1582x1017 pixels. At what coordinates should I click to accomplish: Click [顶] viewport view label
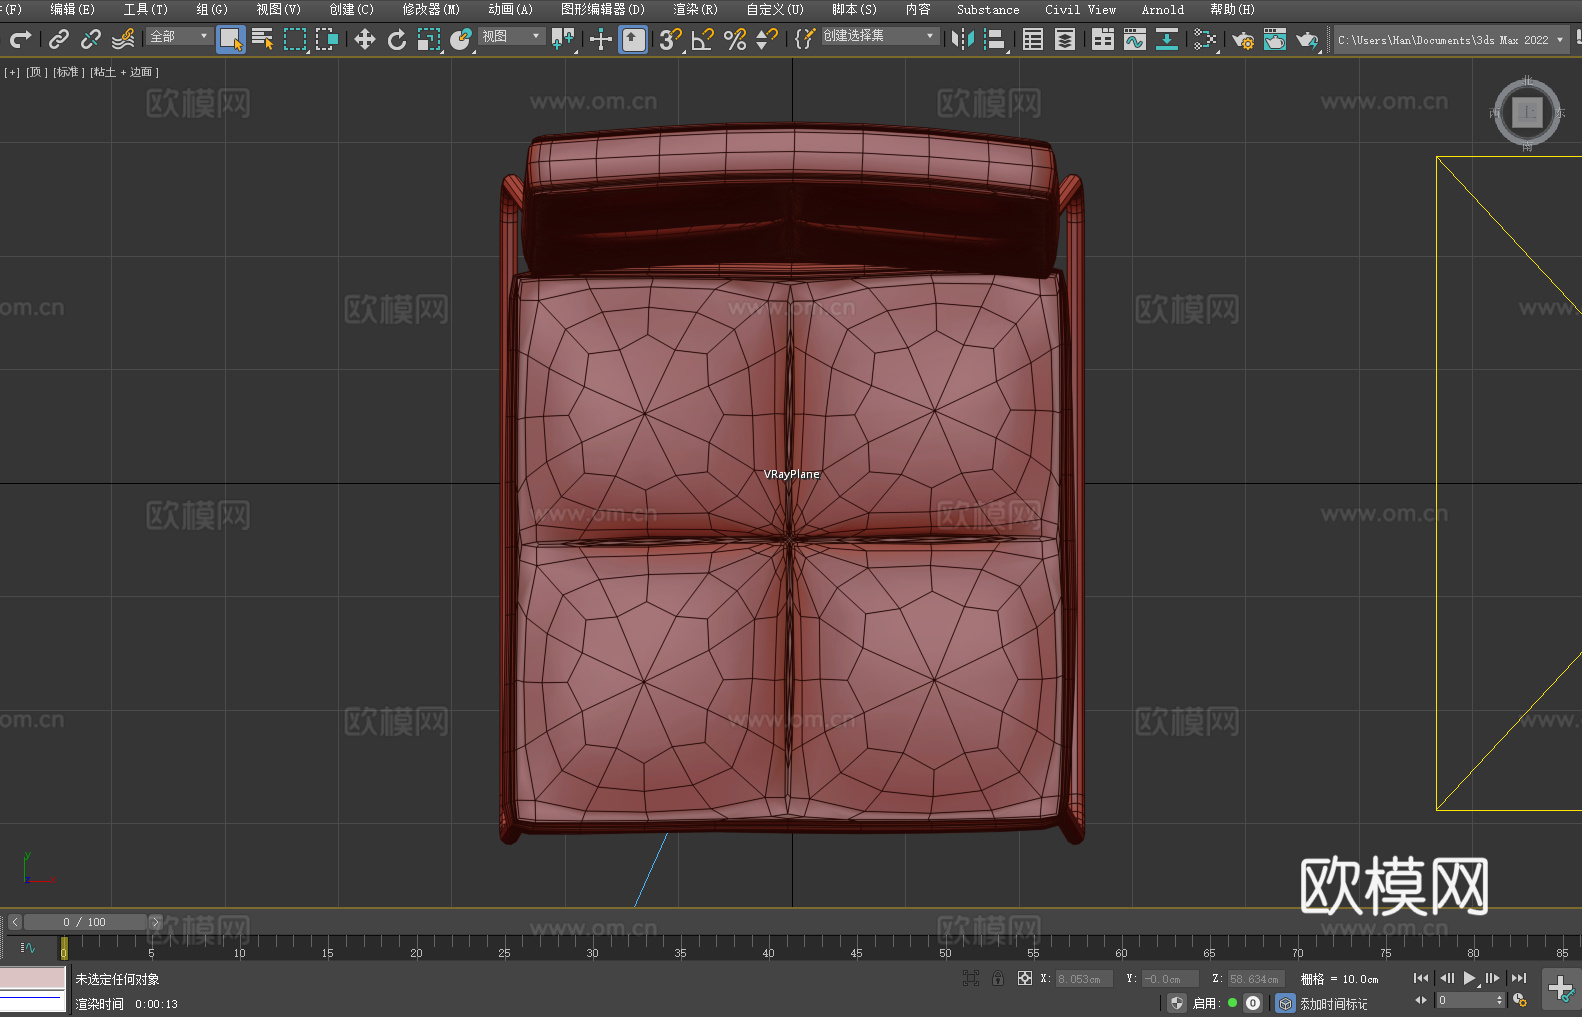pos(36,72)
